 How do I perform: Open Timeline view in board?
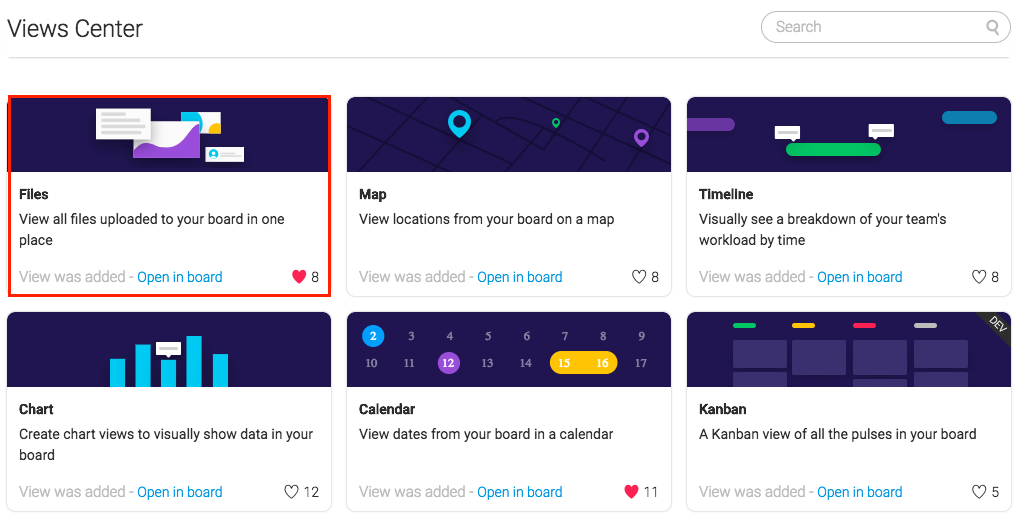click(859, 277)
